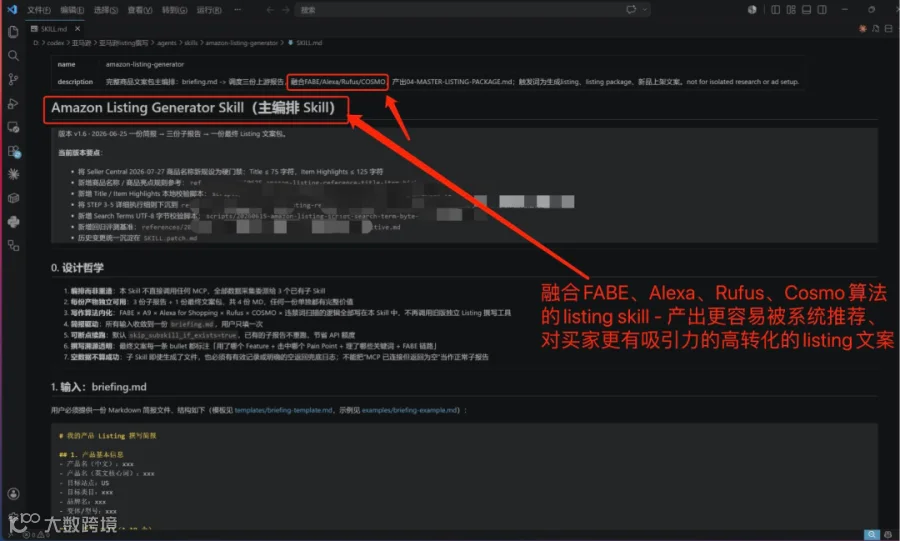Open the Extensions view
This screenshot has width=900, height=541.
click(14, 151)
